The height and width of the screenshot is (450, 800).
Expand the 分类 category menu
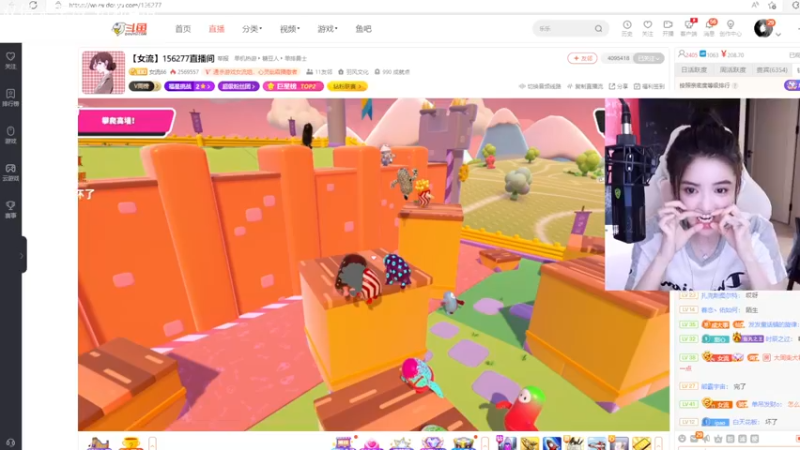coord(252,29)
